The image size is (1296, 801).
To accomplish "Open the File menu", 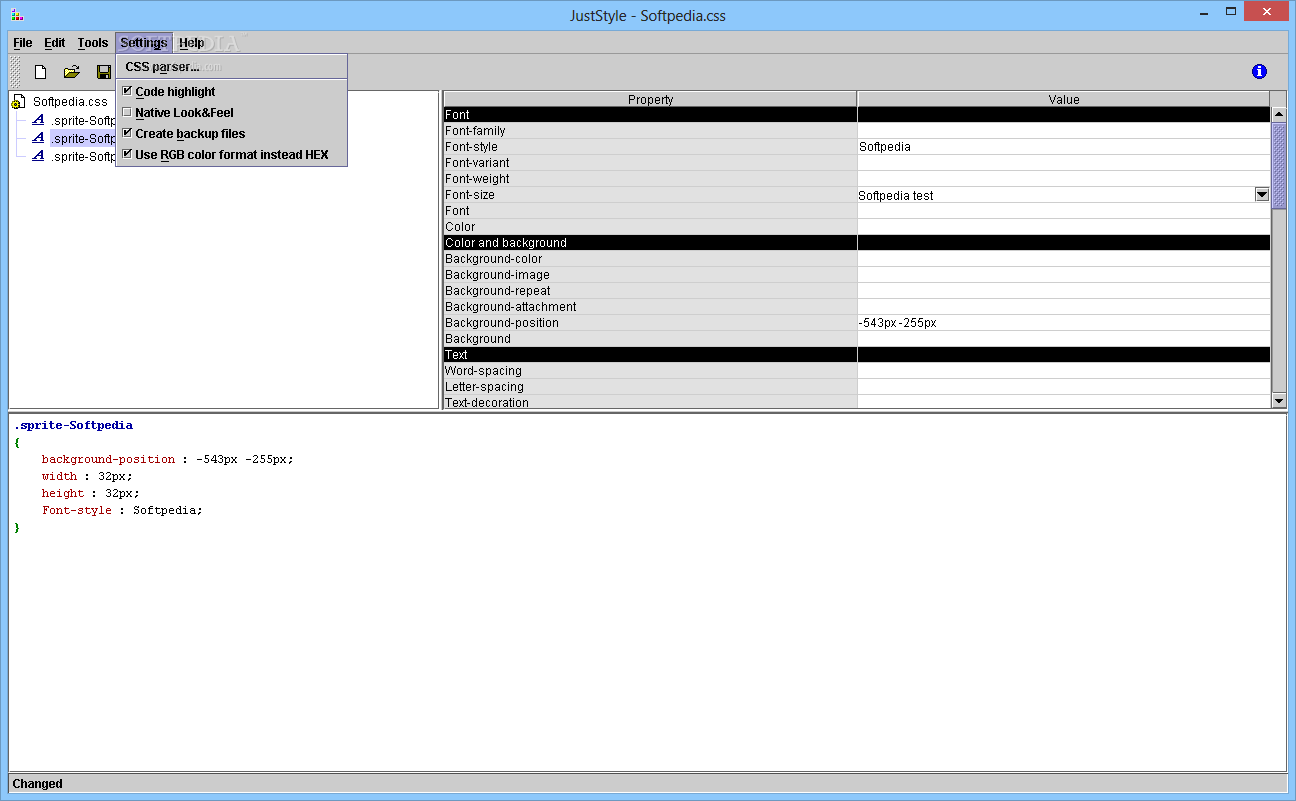I will coord(23,43).
